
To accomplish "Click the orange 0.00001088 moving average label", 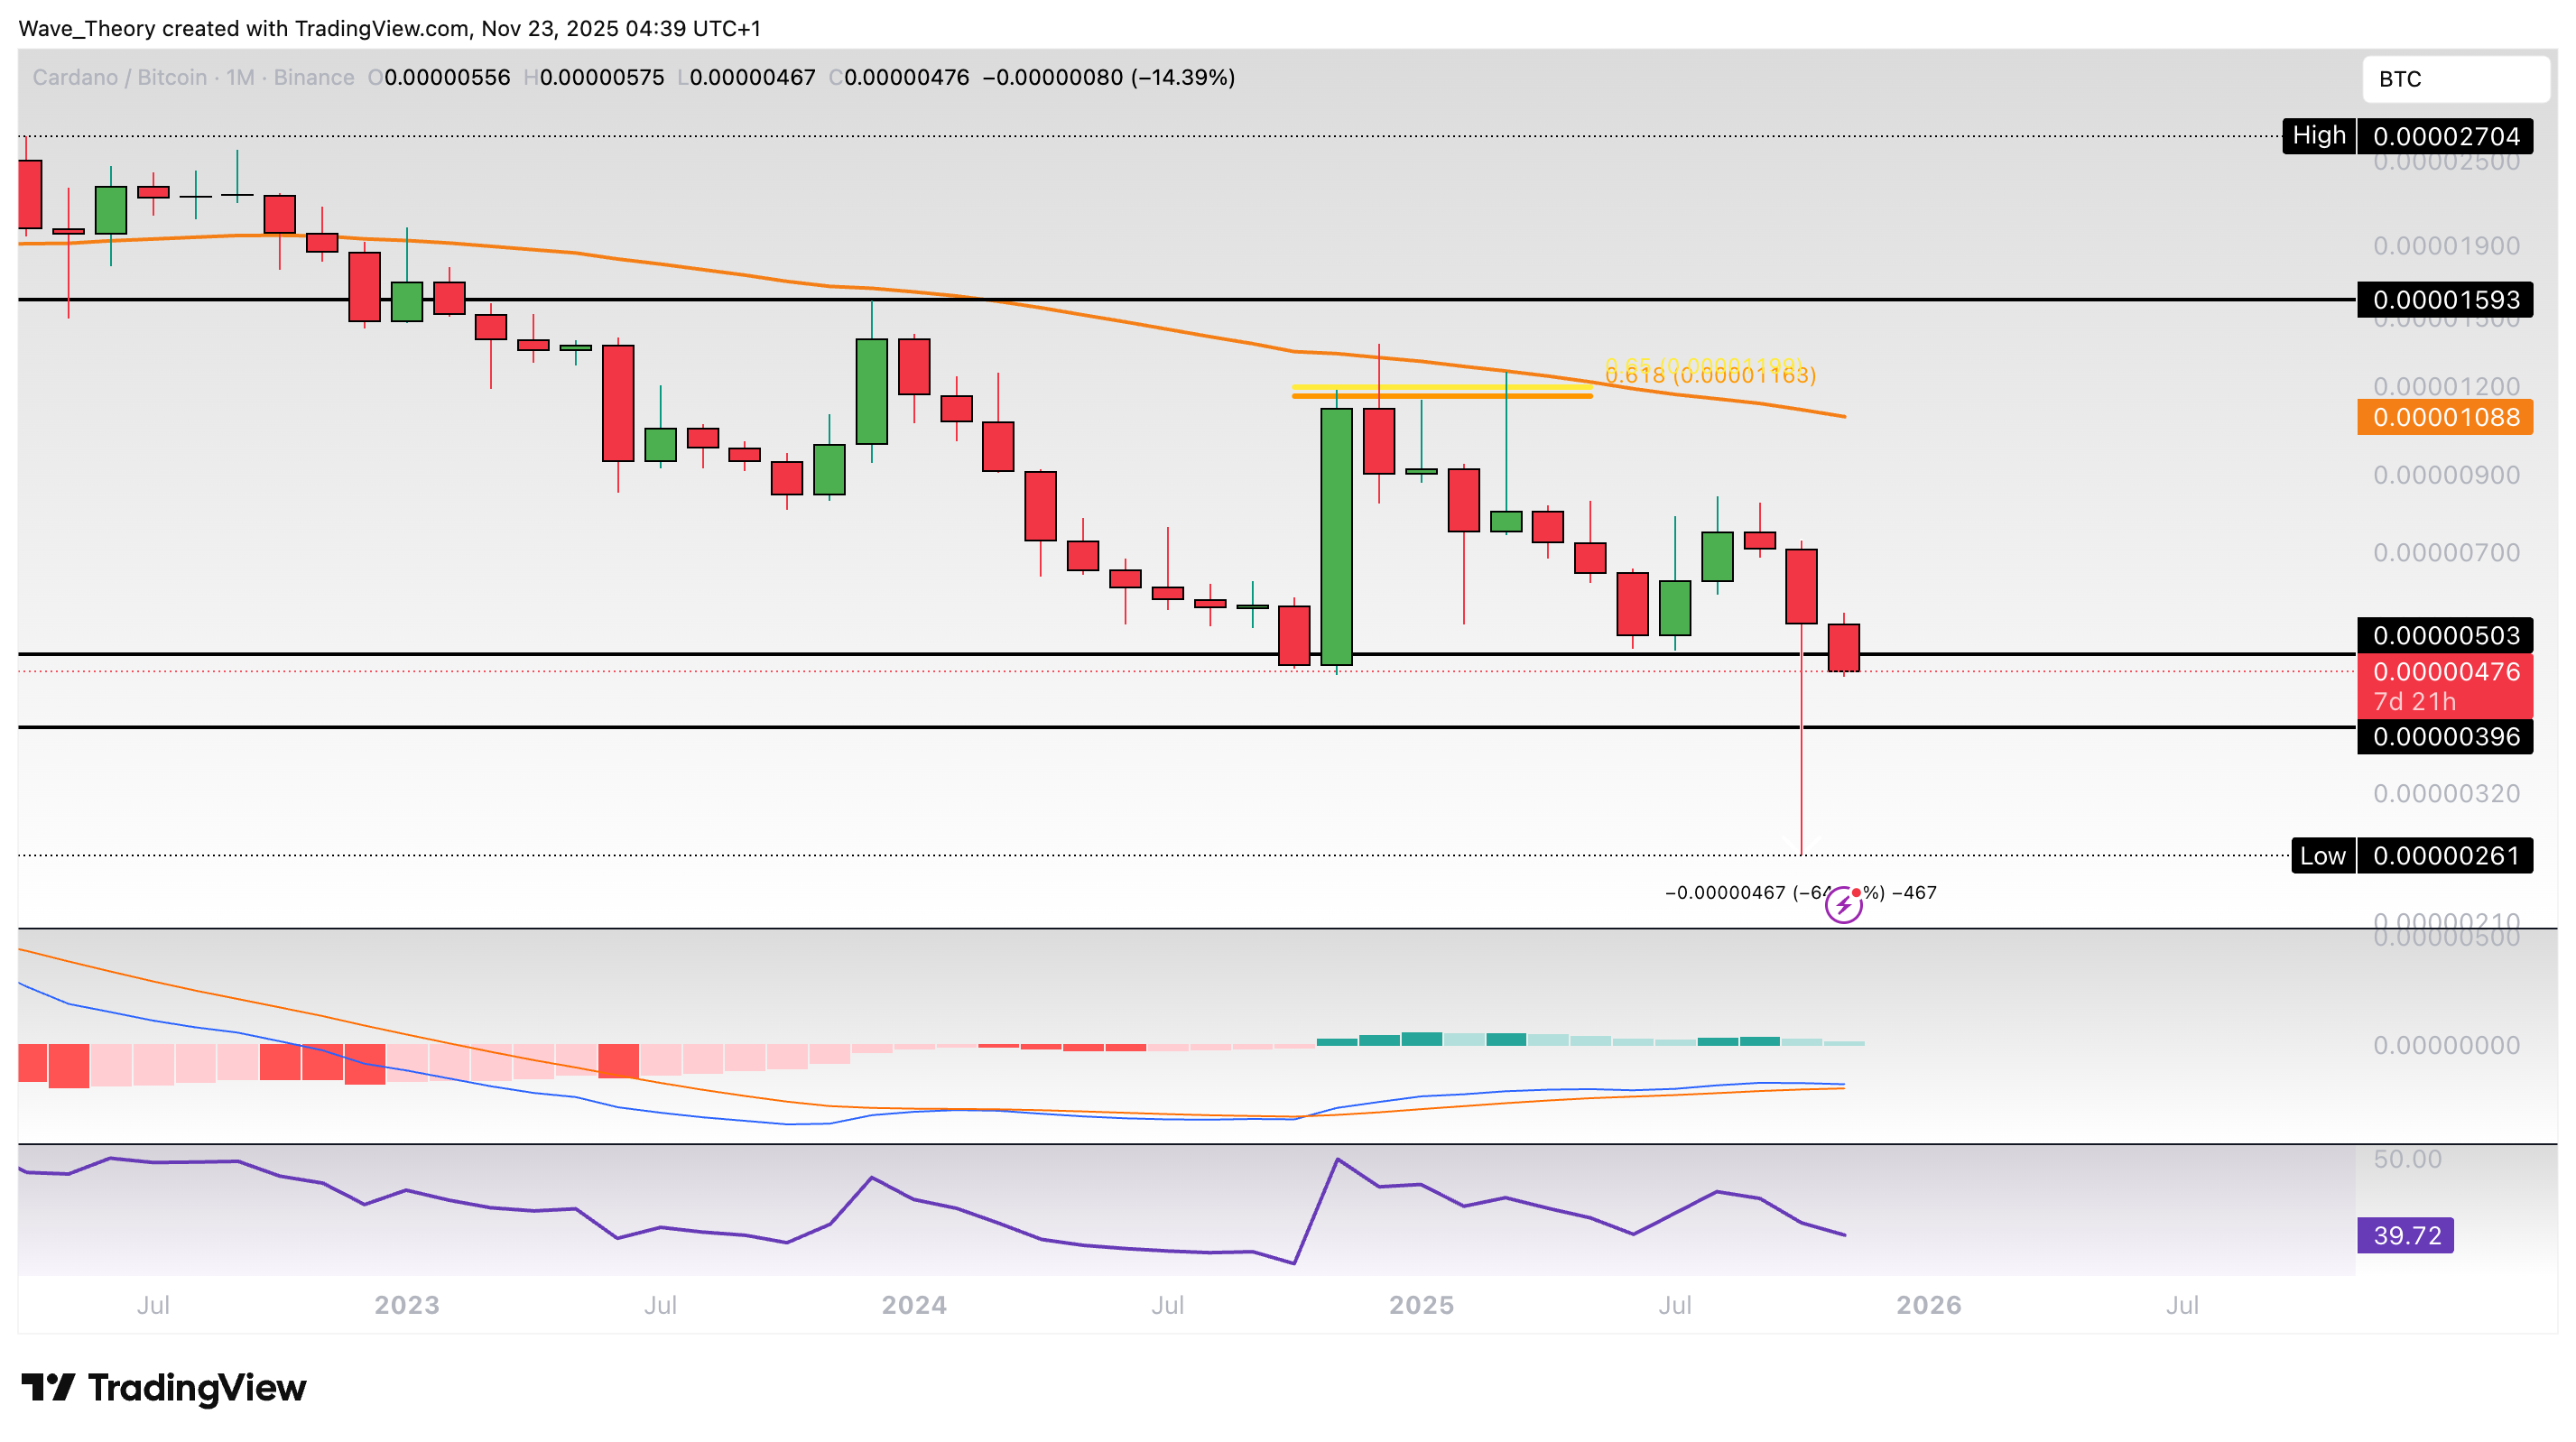I will 2445,417.
